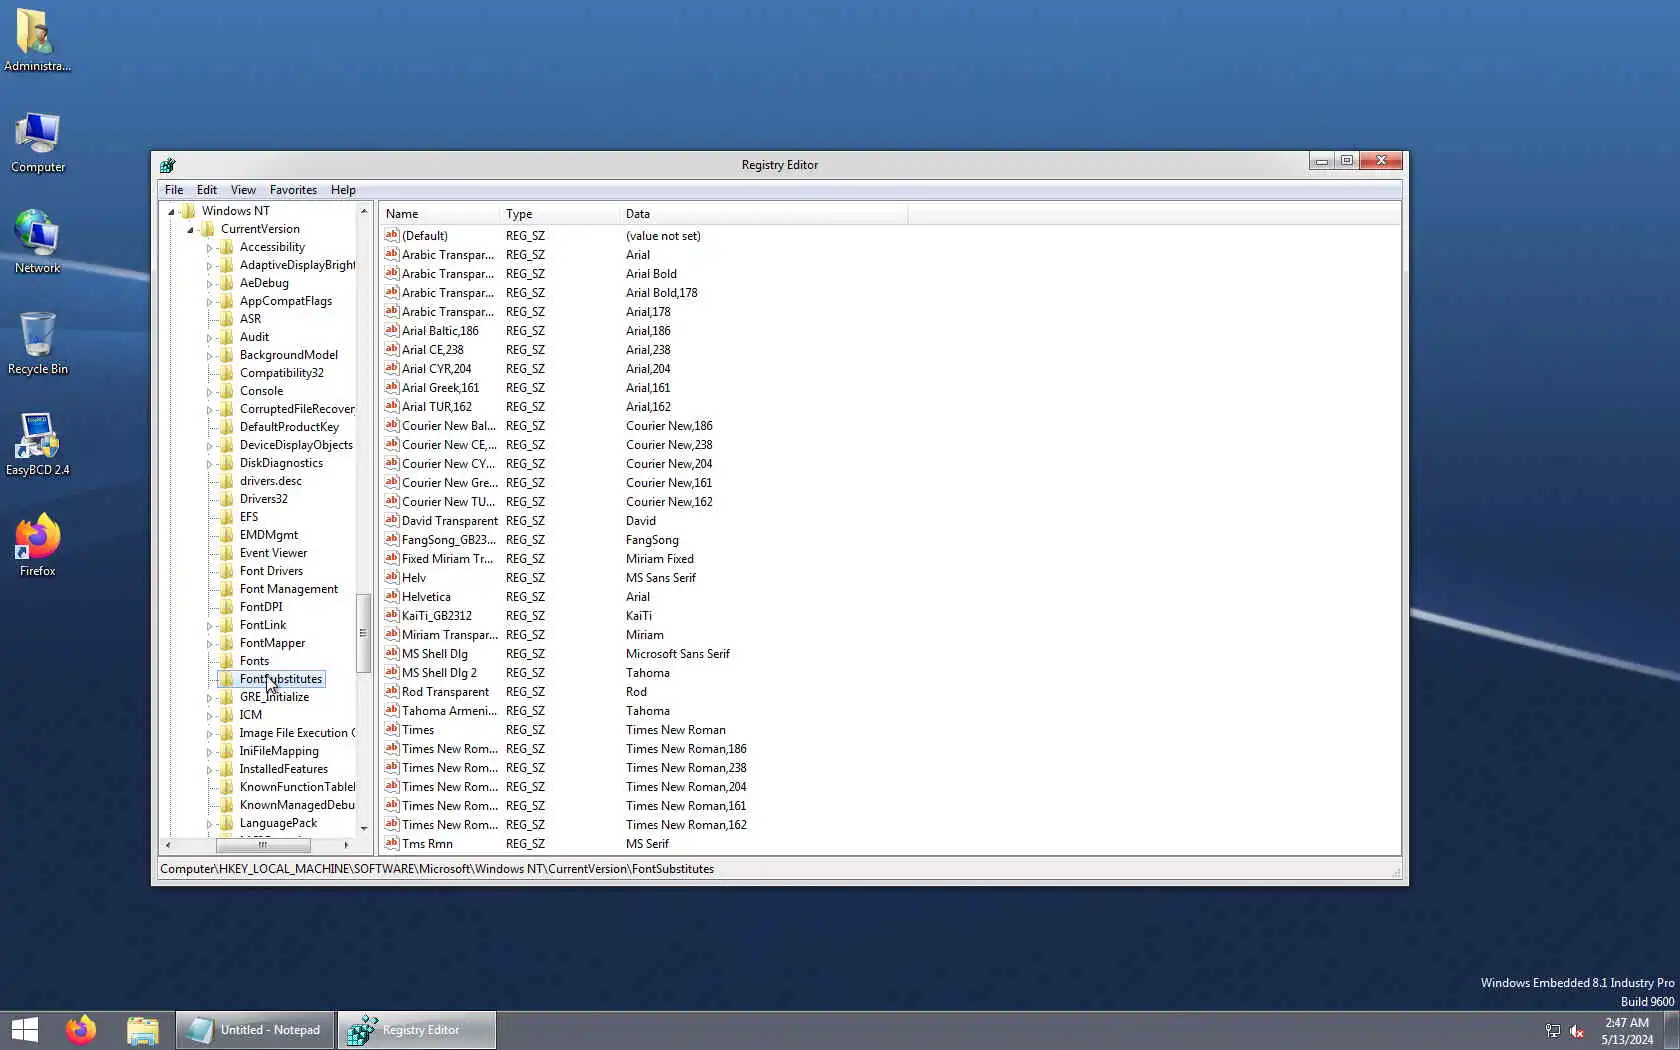Select the MS Shell Dlg value name

(x=435, y=654)
